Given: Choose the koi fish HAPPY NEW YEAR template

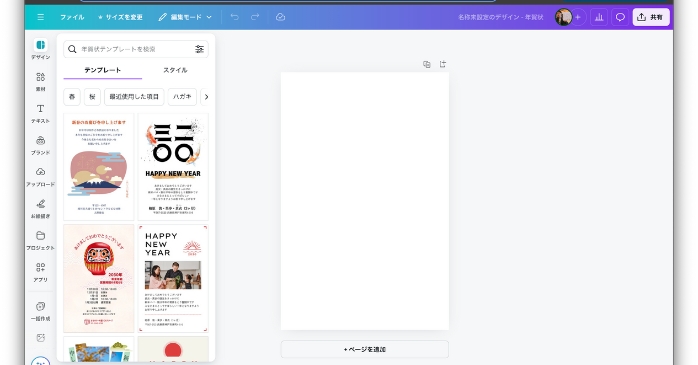Looking at the screenshot, I should click(173, 167).
